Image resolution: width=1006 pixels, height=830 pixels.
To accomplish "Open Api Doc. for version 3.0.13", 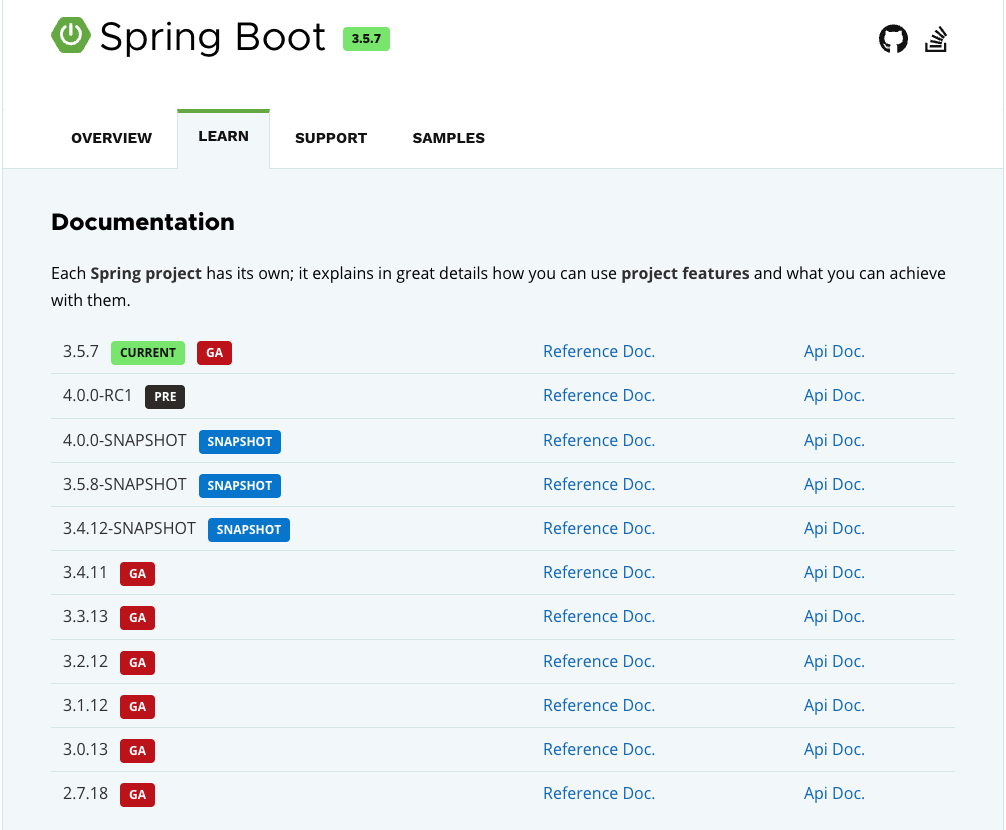I will coord(834,749).
